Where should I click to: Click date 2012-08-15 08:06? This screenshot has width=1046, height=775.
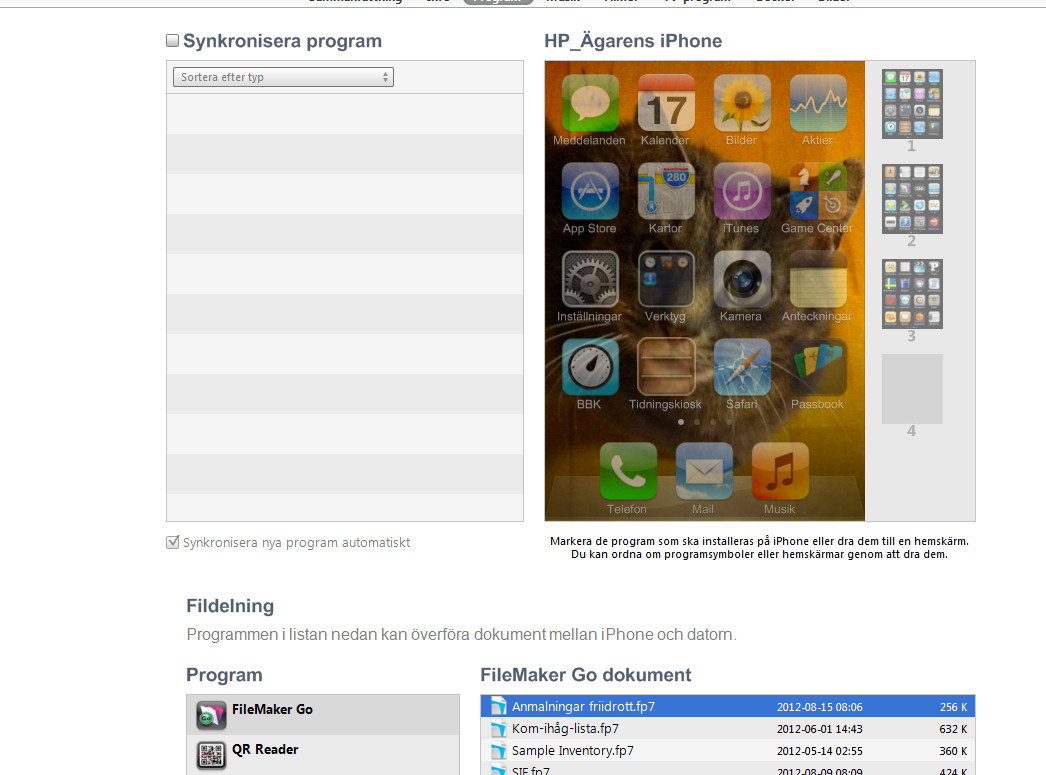pos(819,707)
